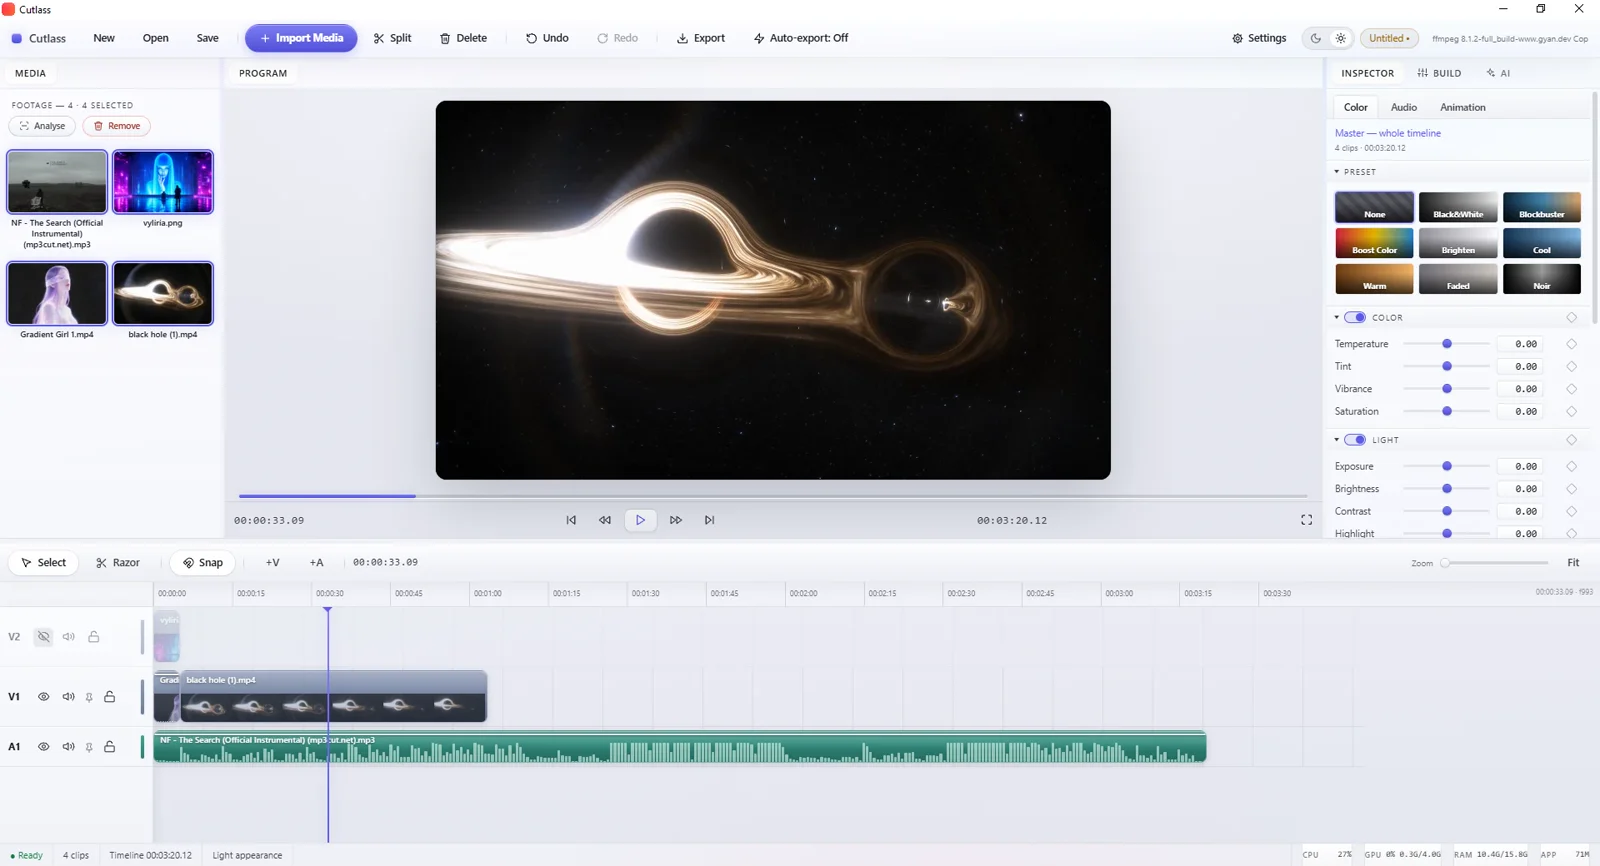The image size is (1600, 866).
Task: Open the Color tab
Action: 1356,107
